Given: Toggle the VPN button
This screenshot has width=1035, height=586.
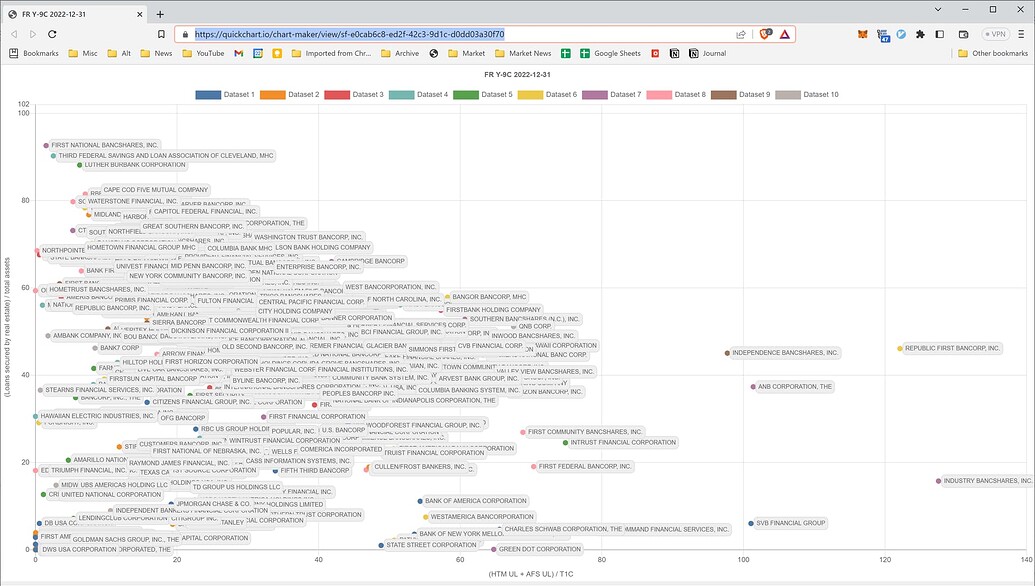Looking at the screenshot, I should click(x=994, y=34).
